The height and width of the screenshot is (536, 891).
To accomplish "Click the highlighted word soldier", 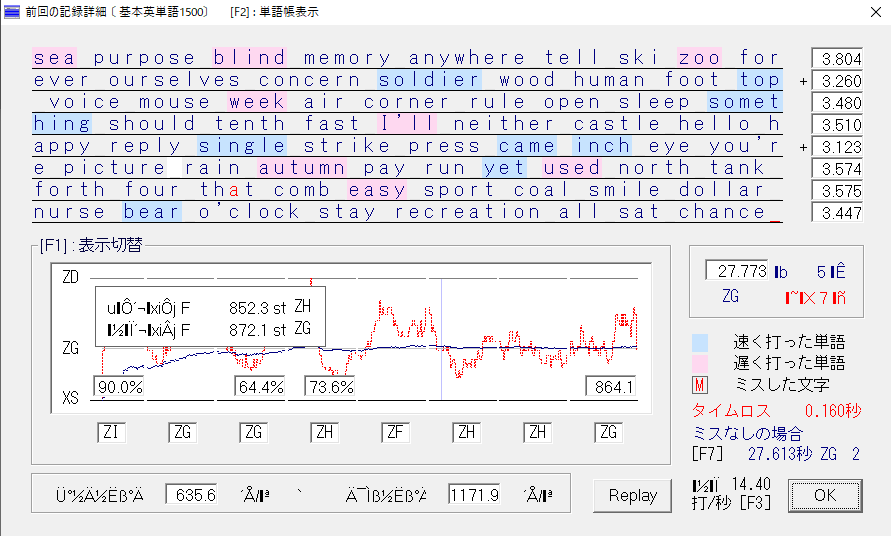I will [x=430, y=80].
